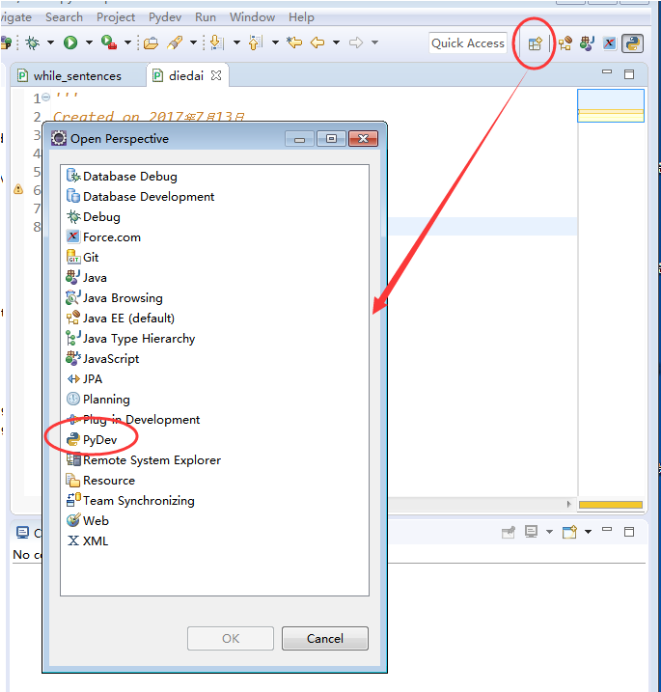Open the Run button dropdown arrow

pyautogui.click(x=89, y=43)
